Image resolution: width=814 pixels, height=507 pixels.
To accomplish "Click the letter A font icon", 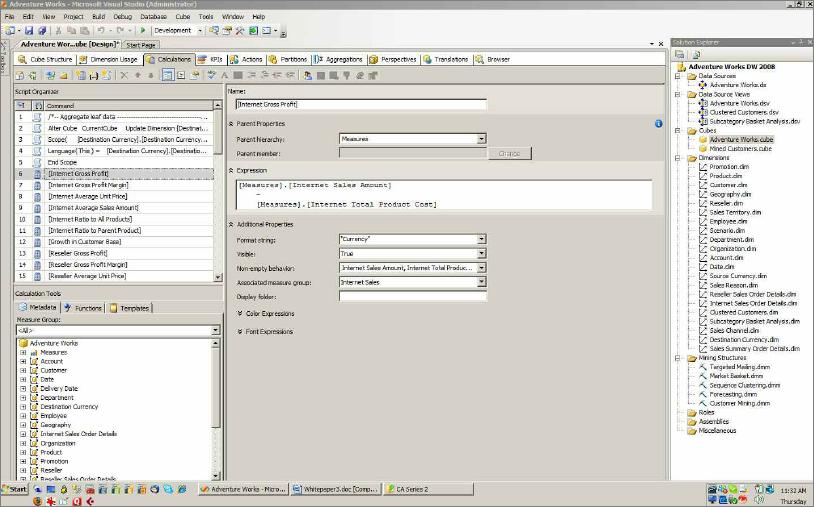I will point(225,76).
